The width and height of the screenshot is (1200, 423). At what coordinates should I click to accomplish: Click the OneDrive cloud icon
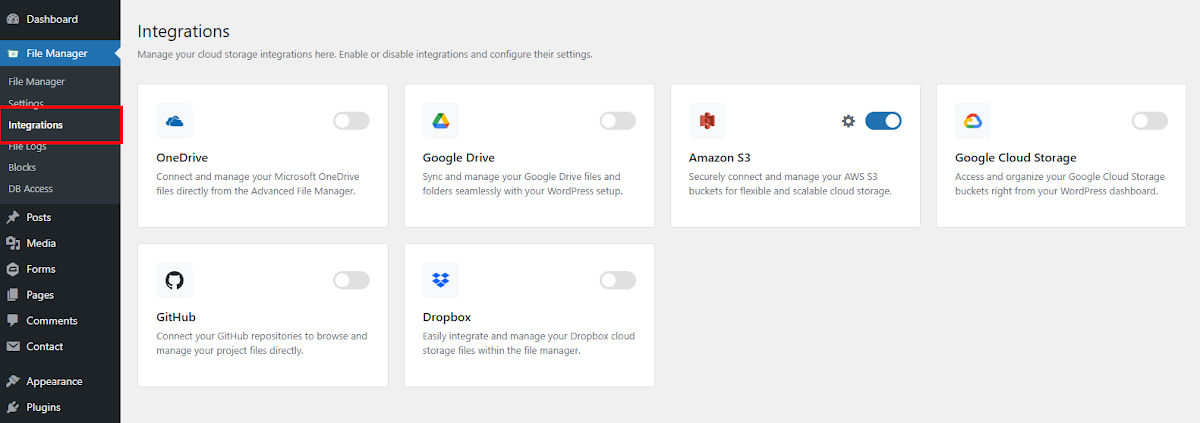(x=175, y=121)
